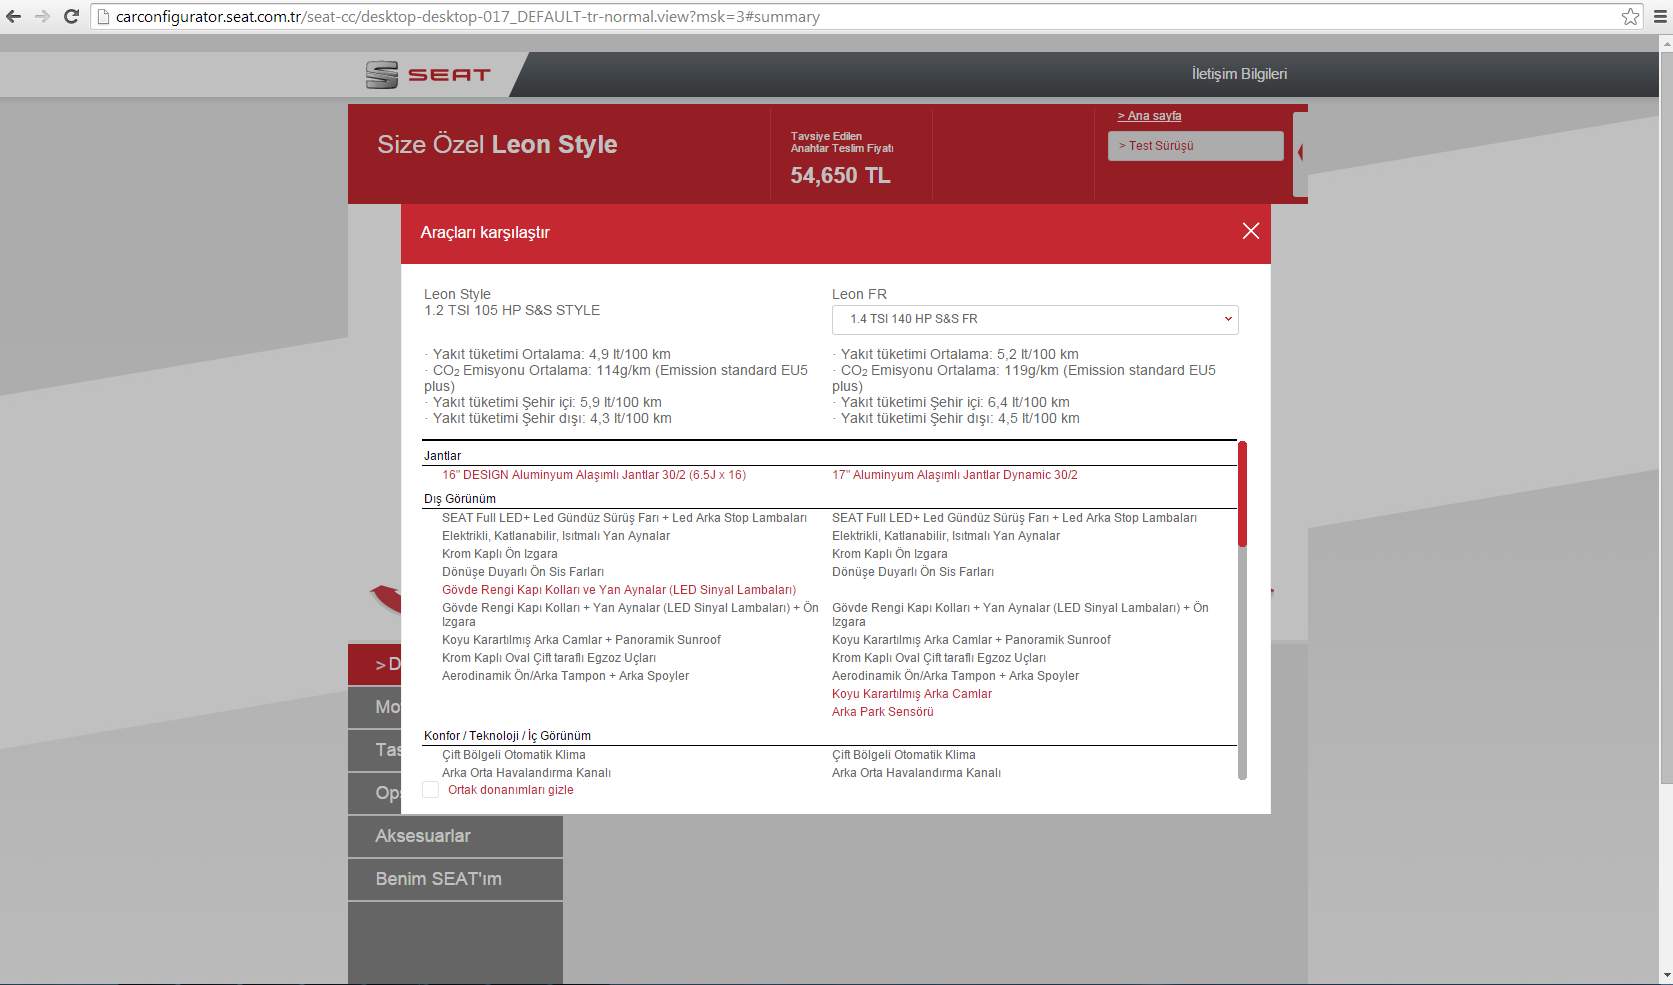Click the page scrollbar up arrow
Screen dimensions: 1673x985
click(x=1665, y=42)
